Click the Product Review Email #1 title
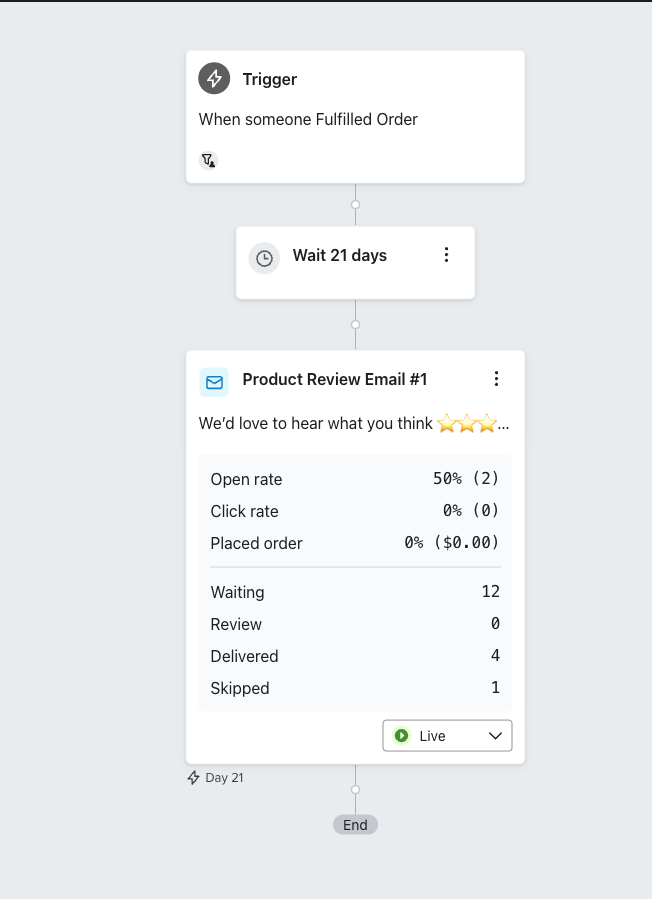The height and width of the screenshot is (899, 652). pyautogui.click(x=335, y=380)
